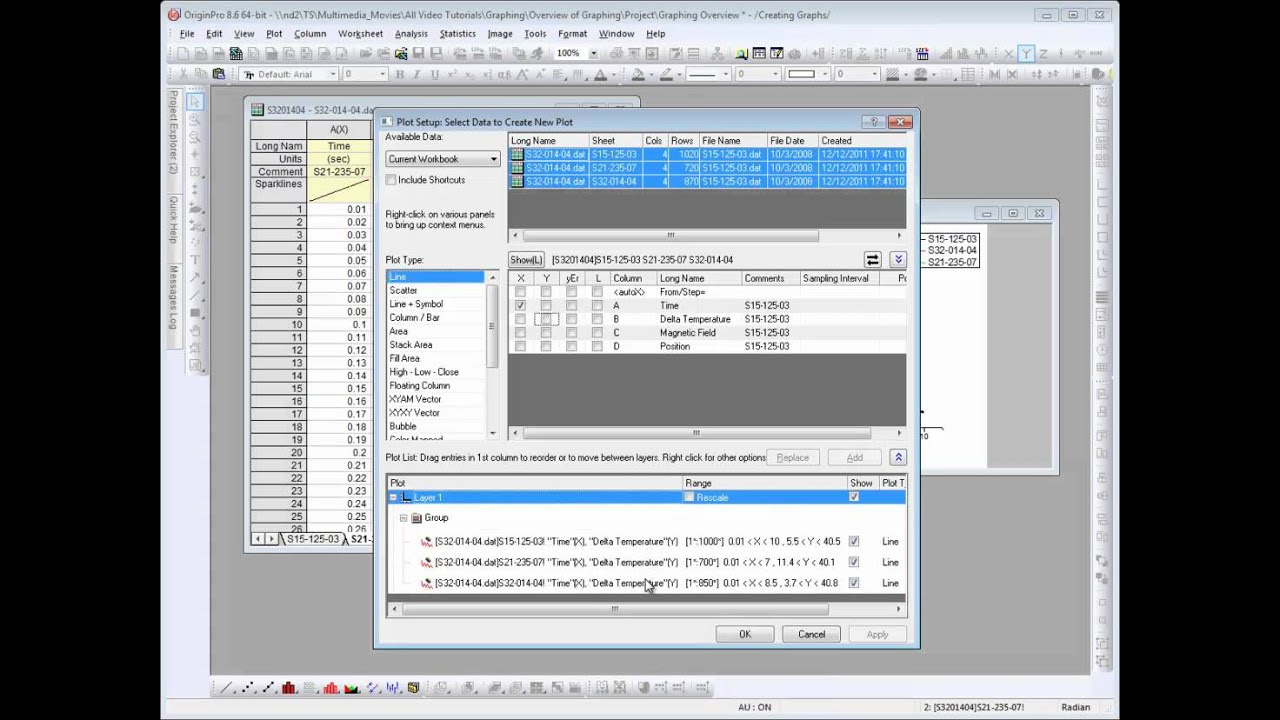Image resolution: width=1280 pixels, height=720 pixels.
Task: Check X box for Delta Temperature row
Action: (520, 319)
